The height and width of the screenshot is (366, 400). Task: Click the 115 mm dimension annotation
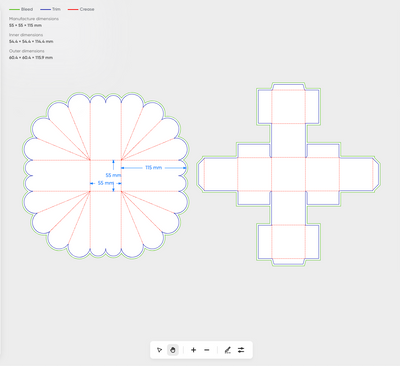[153, 168]
